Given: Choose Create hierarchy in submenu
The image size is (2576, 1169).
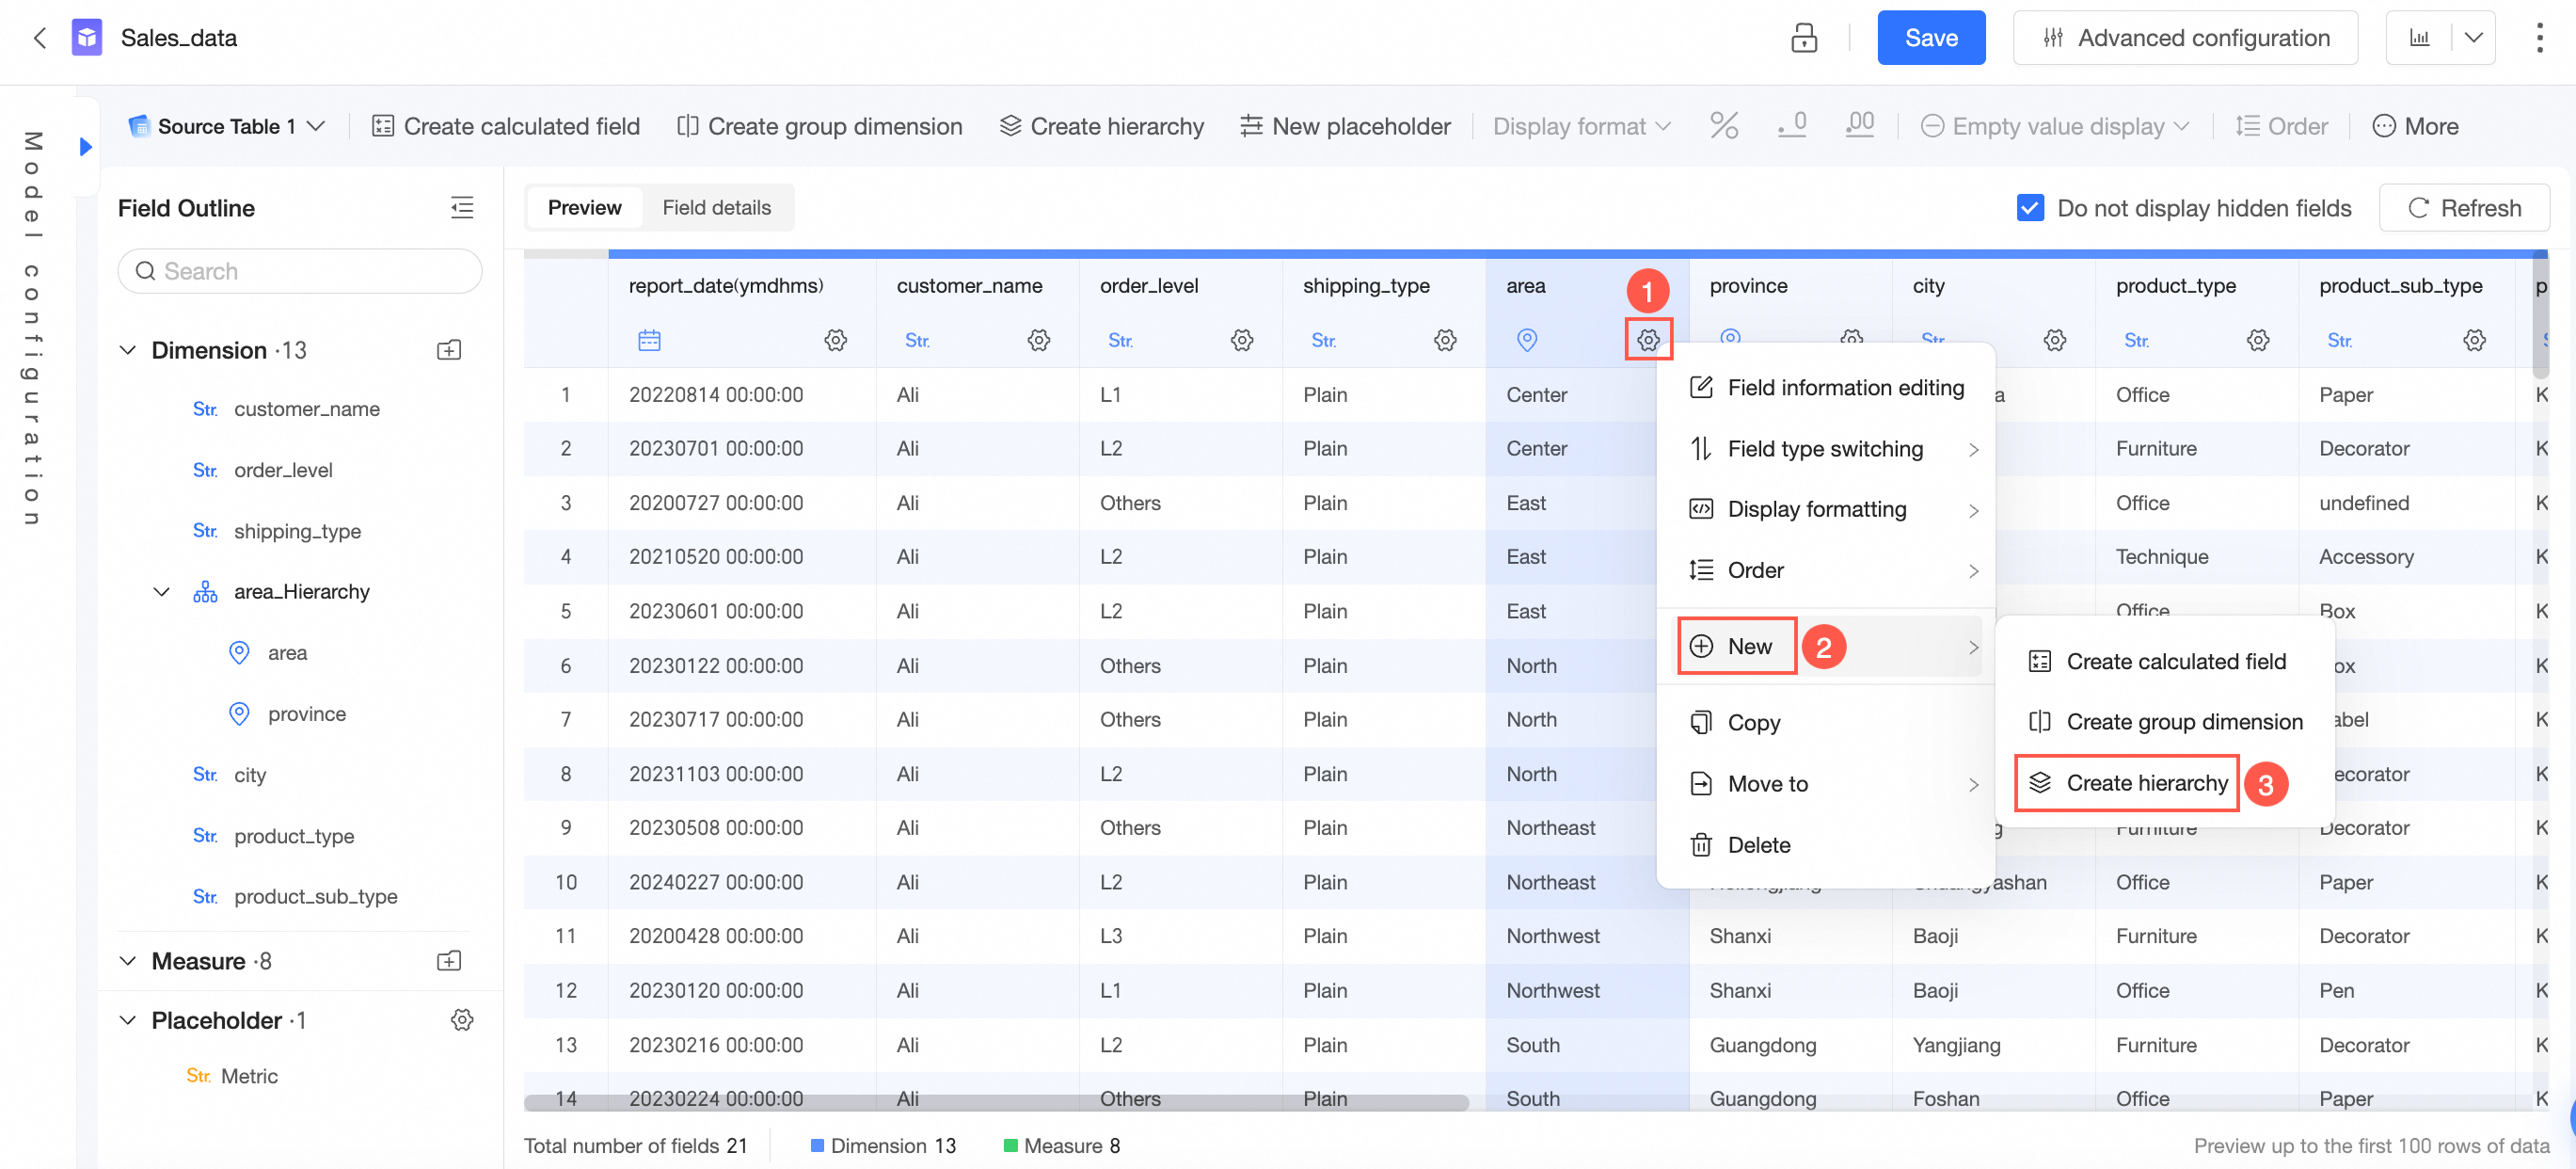Looking at the screenshot, I should [2165, 783].
